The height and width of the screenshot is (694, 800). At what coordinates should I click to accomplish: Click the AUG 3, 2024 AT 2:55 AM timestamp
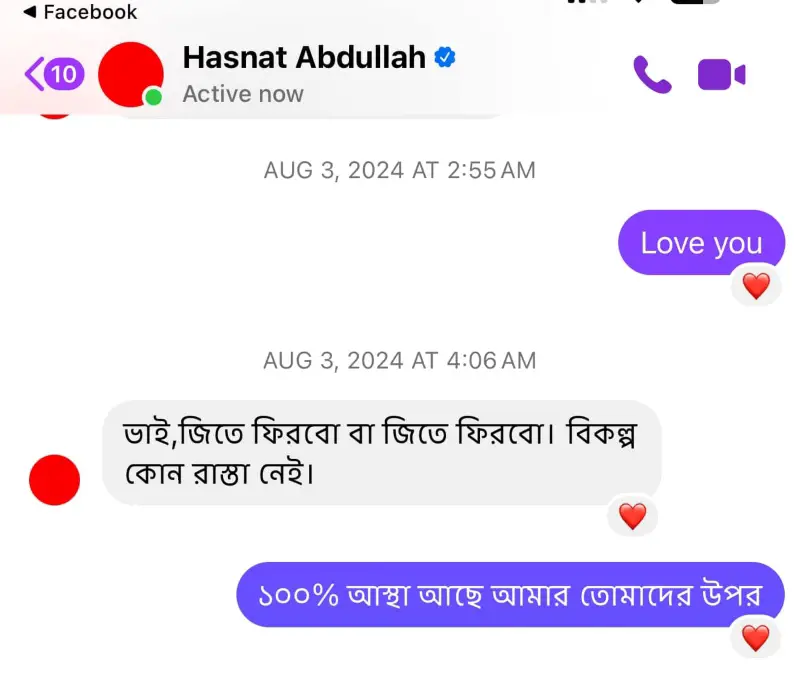point(399,170)
